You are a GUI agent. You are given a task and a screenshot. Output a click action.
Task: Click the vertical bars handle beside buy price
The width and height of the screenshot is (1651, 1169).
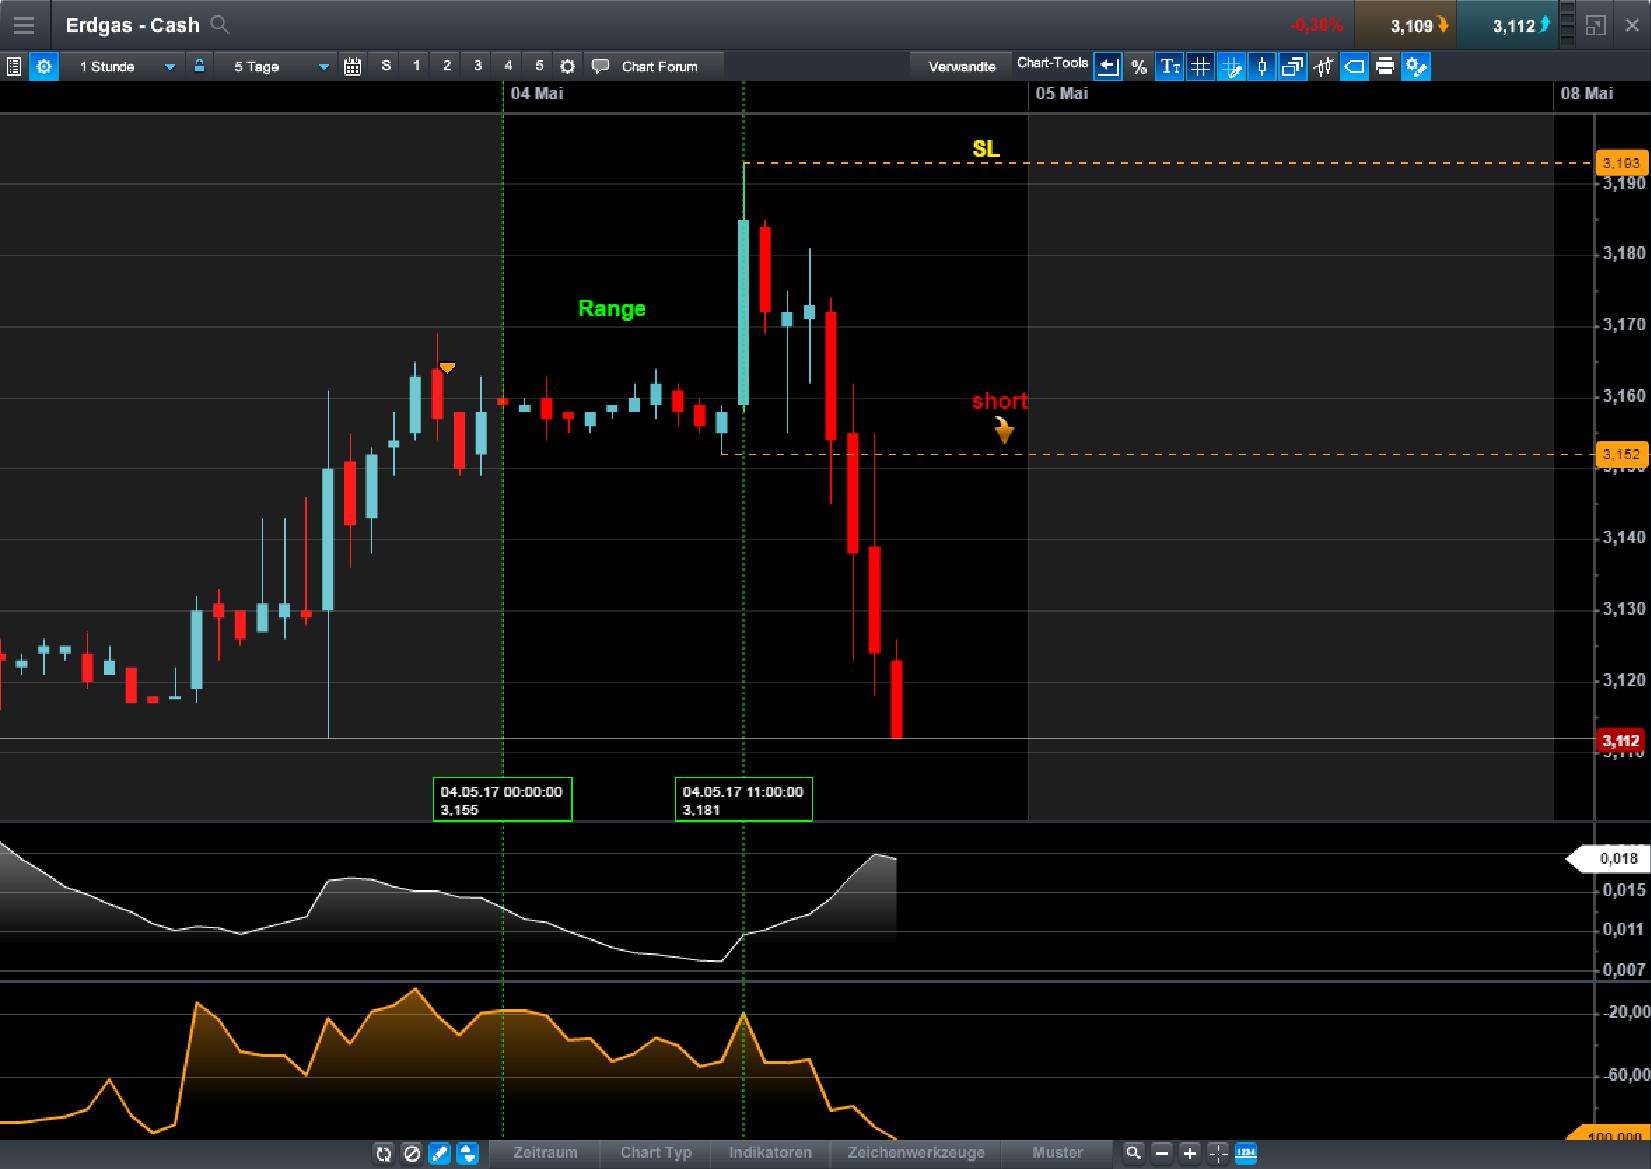coord(1567,26)
